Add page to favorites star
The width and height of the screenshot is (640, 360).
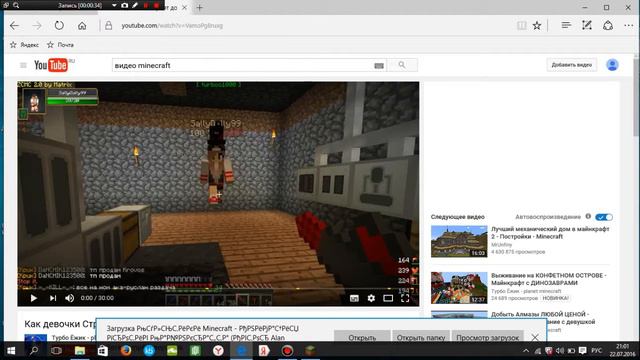point(537,26)
